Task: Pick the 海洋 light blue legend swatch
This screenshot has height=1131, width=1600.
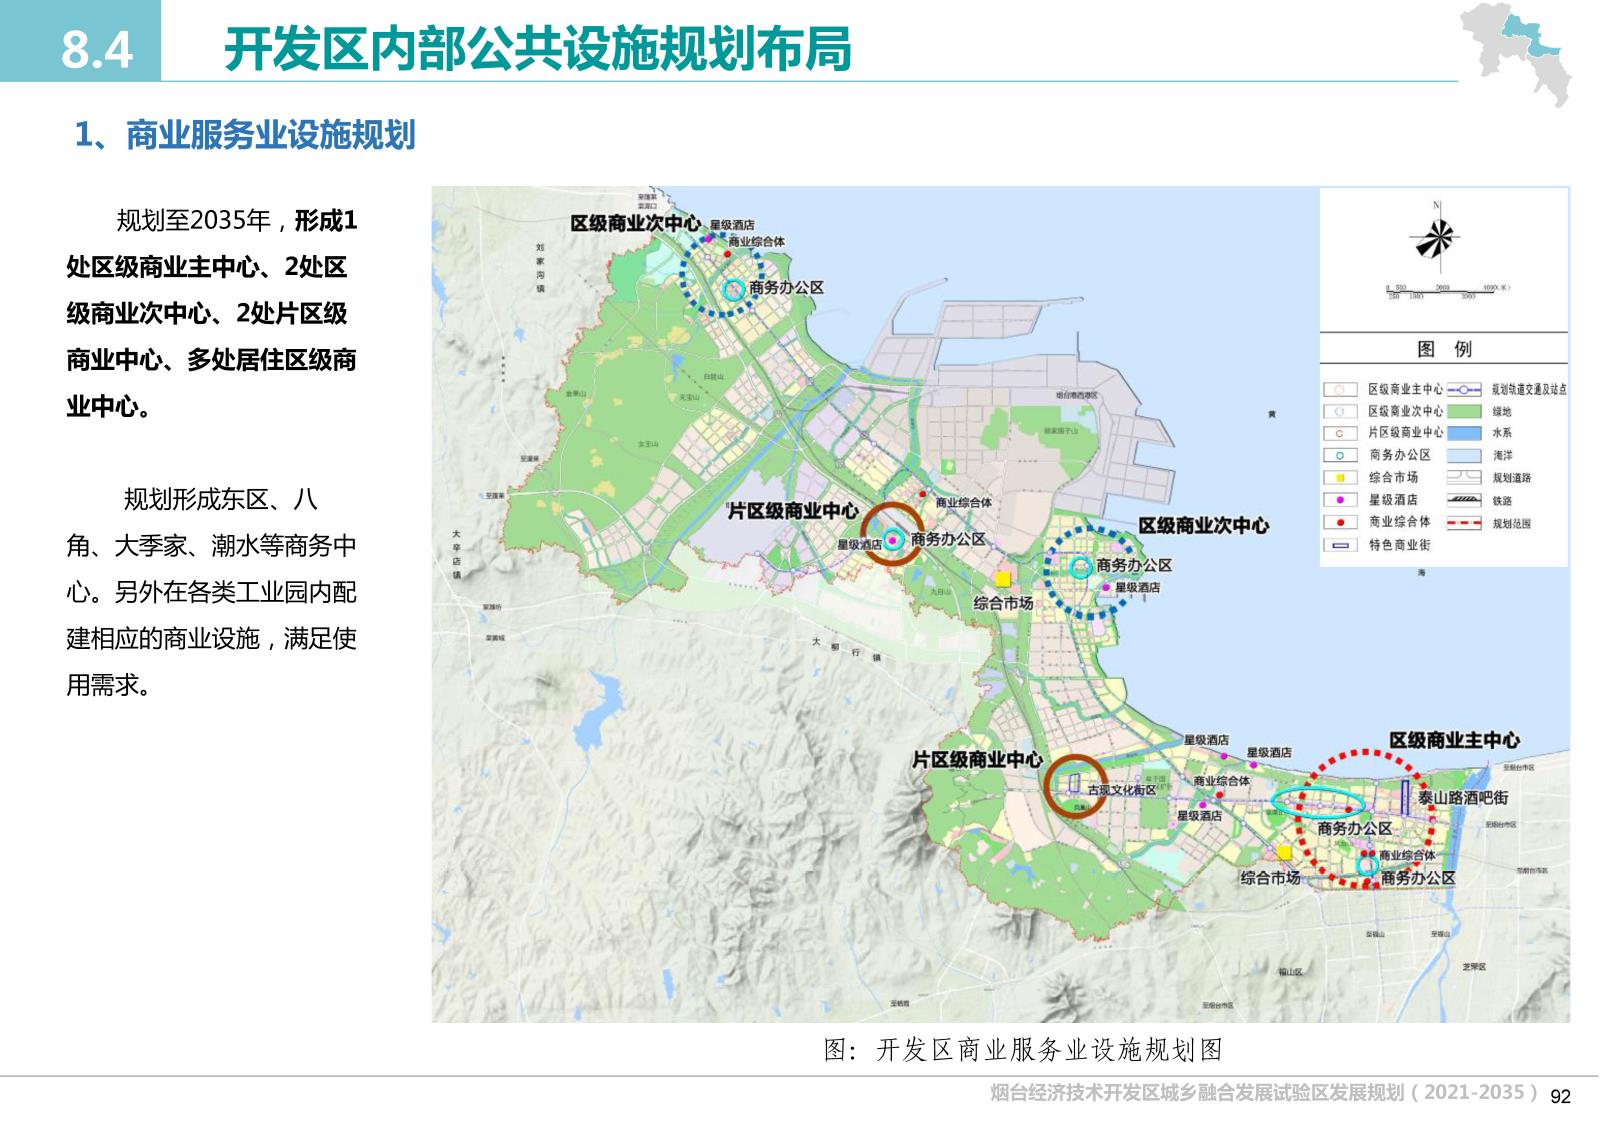Action: tap(1464, 455)
